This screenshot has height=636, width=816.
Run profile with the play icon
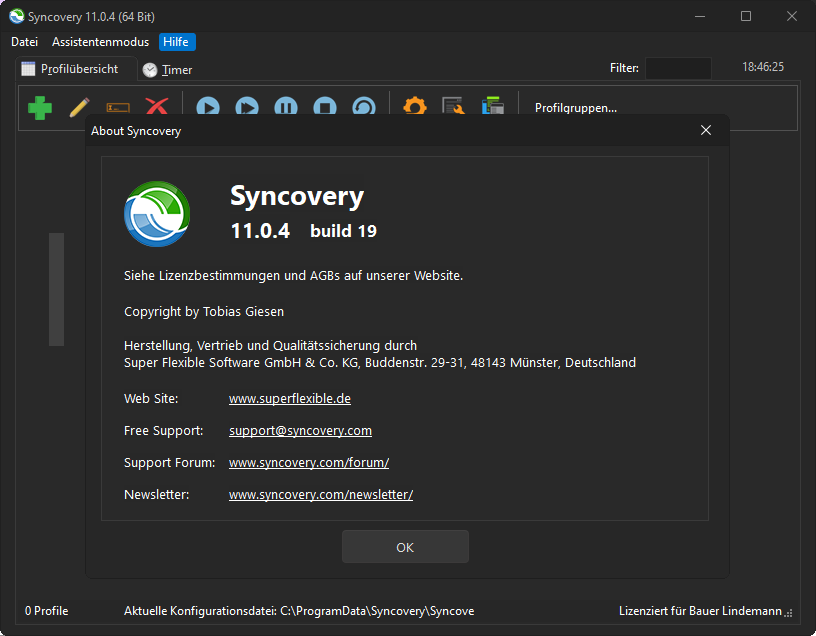pos(208,107)
